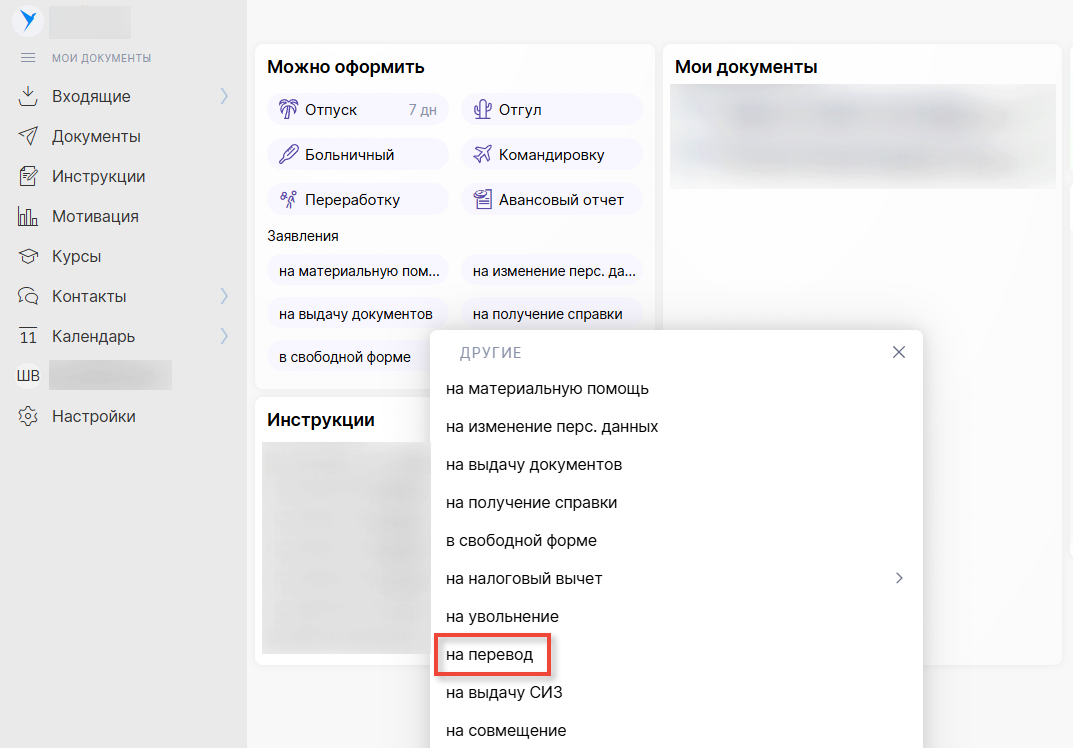1073x748 pixels.
Task: Click the hamburger menu icon
Action: (28, 58)
